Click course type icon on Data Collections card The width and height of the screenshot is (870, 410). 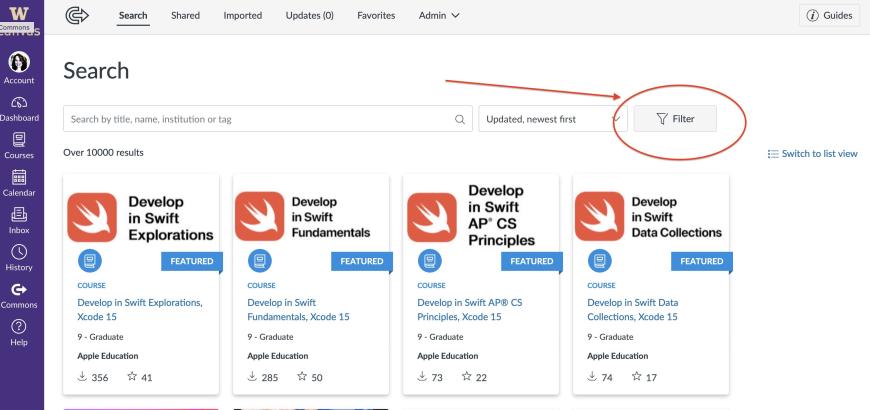coord(599,261)
